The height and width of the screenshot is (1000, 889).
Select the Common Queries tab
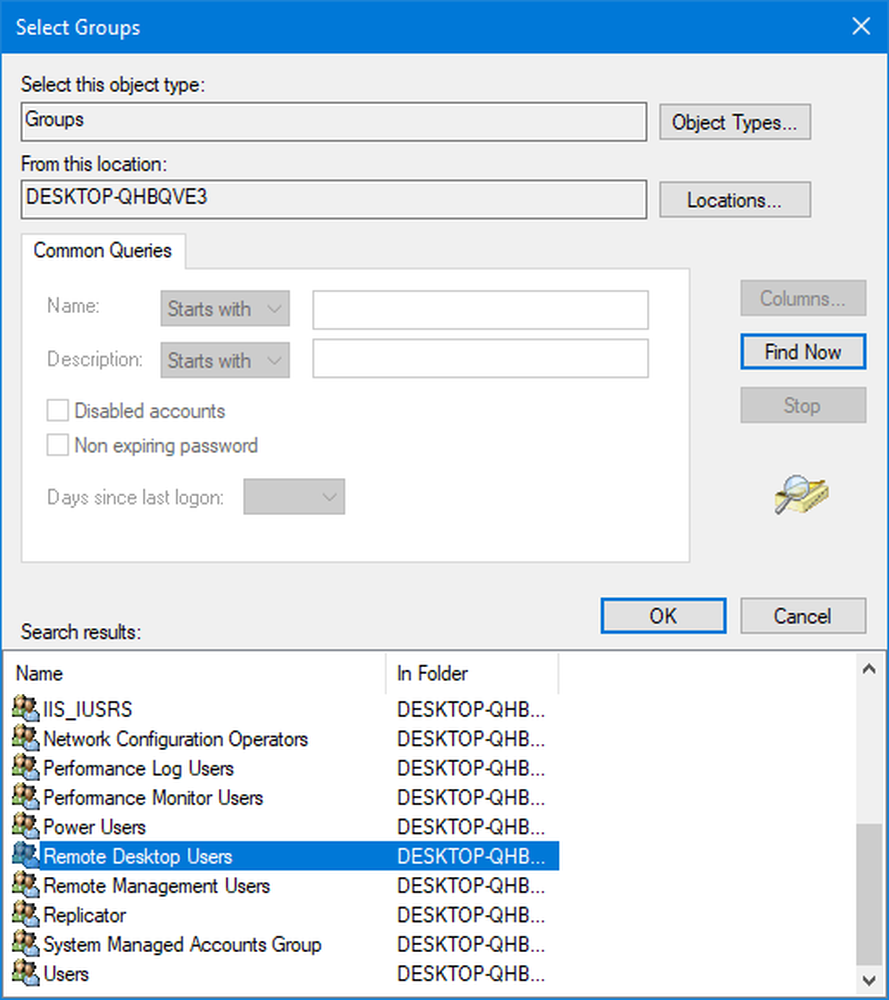[103, 251]
